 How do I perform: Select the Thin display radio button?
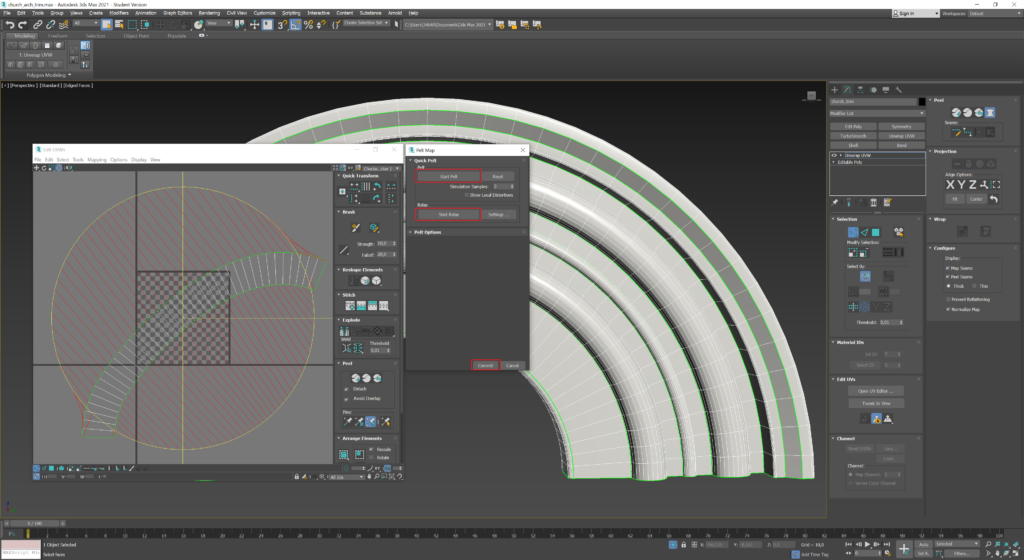(x=973, y=284)
